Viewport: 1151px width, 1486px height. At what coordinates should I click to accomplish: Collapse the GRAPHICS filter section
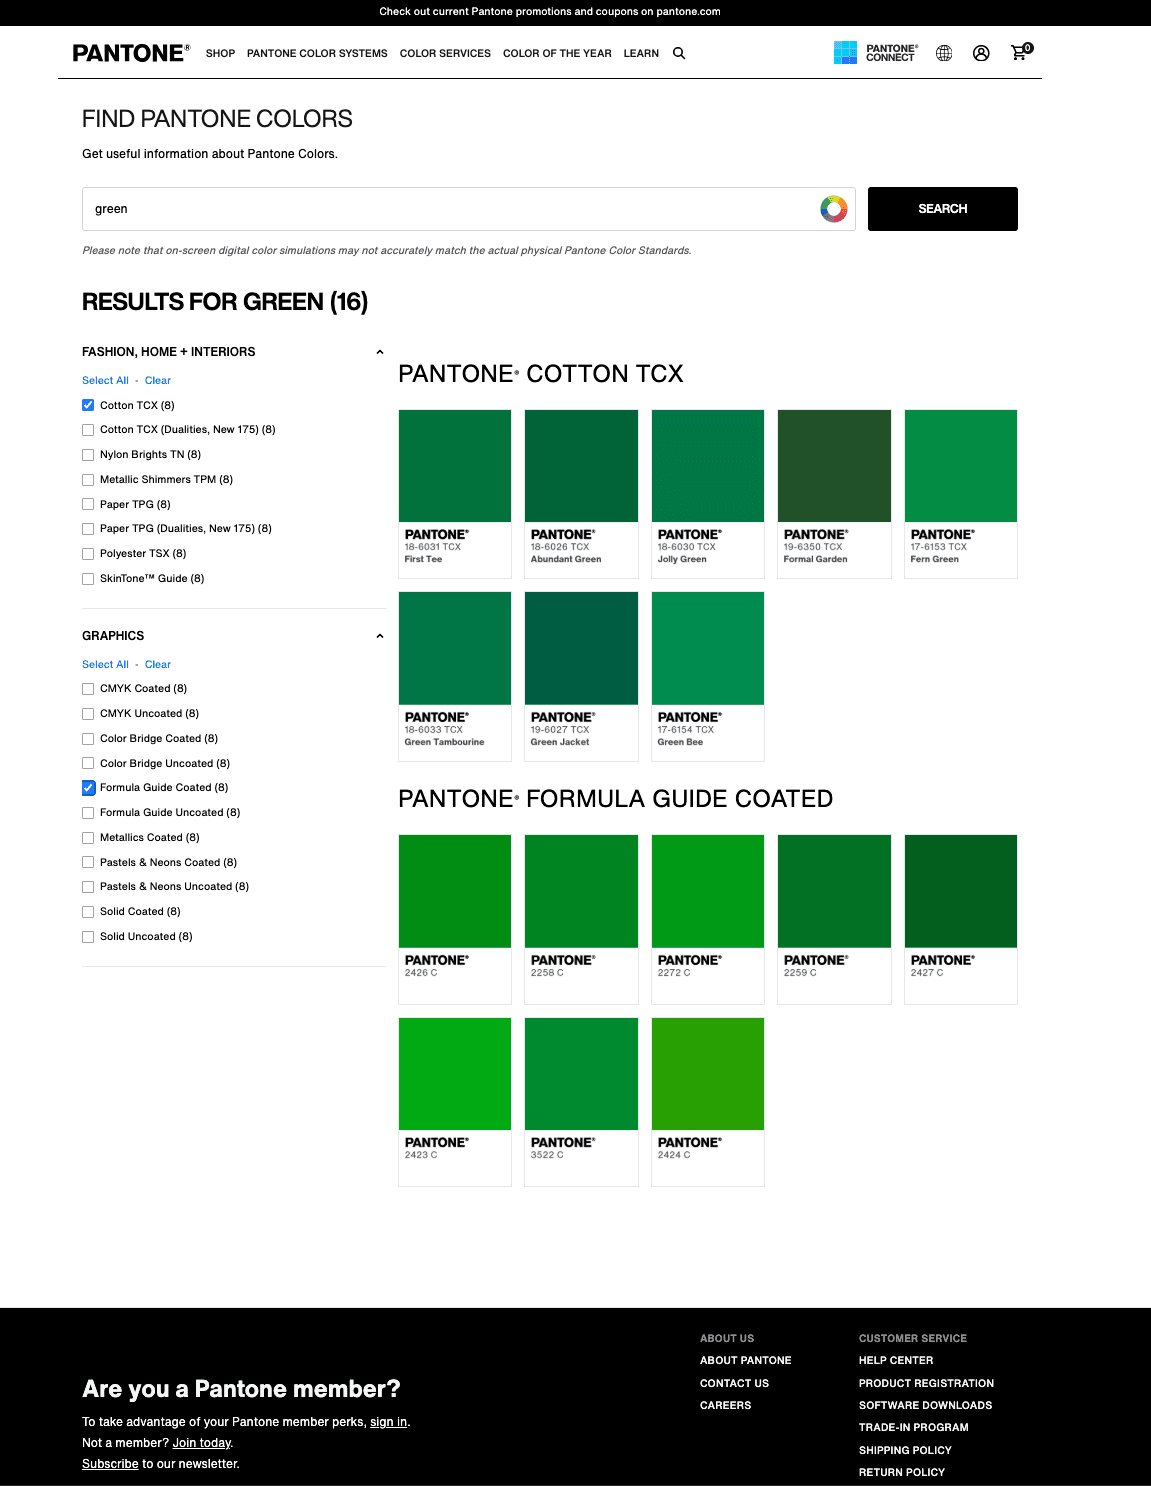click(x=379, y=635)
